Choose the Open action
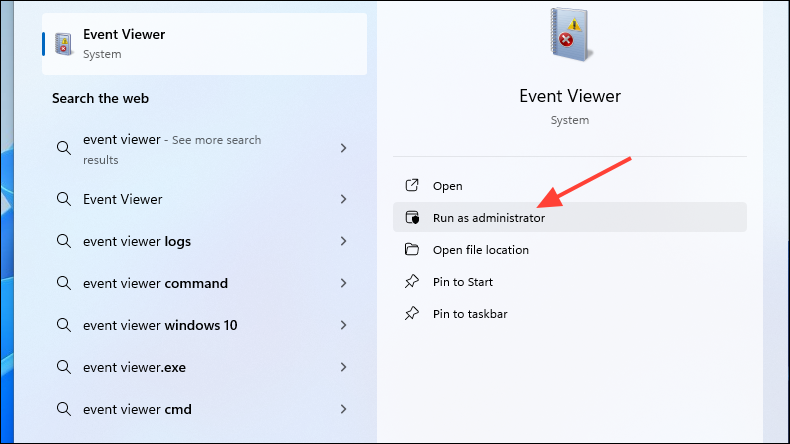 point(570,185)
